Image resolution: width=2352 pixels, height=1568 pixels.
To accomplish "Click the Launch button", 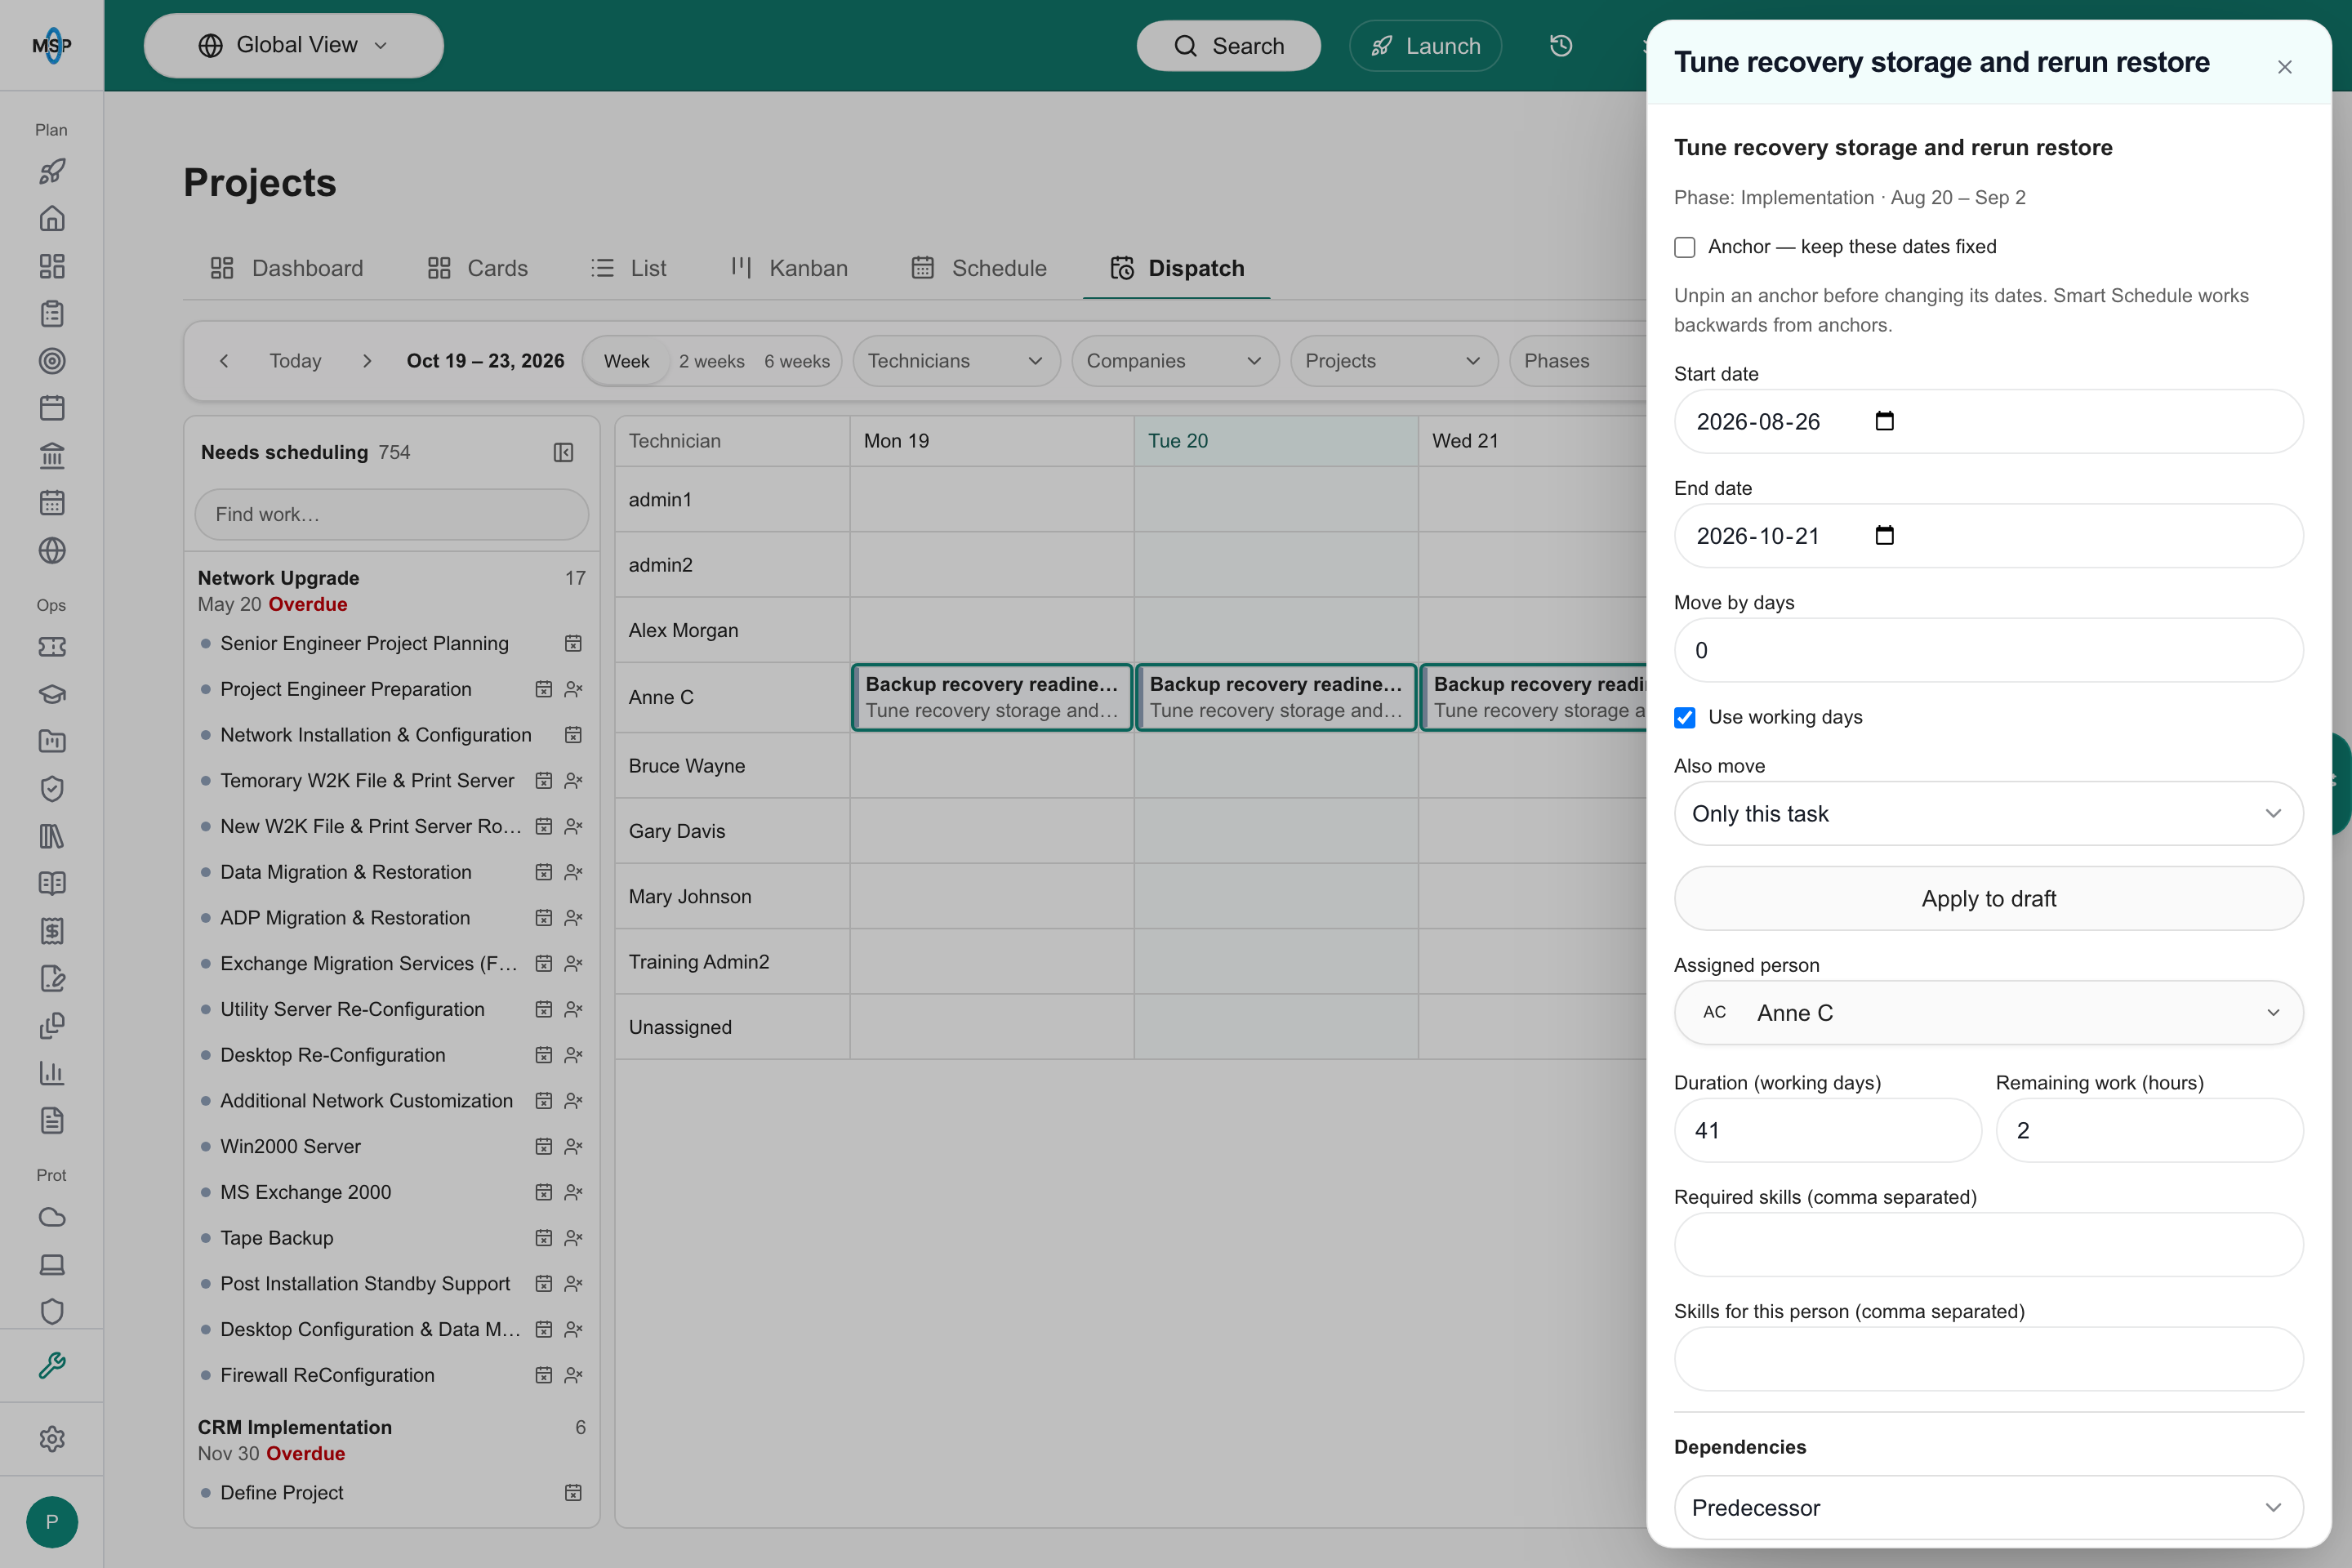I will pos(1425,46).
